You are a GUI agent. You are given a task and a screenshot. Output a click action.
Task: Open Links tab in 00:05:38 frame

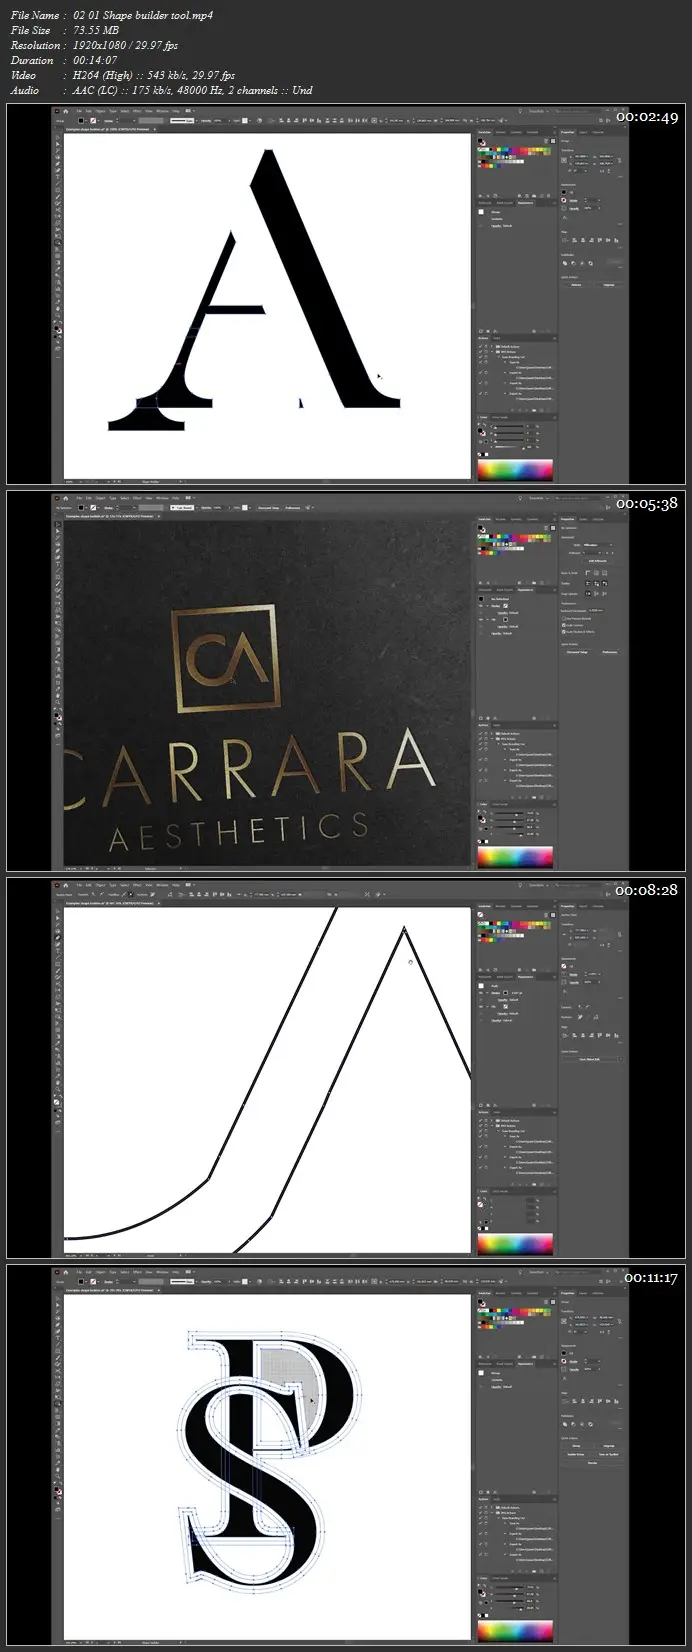click(x=496, y=725)
